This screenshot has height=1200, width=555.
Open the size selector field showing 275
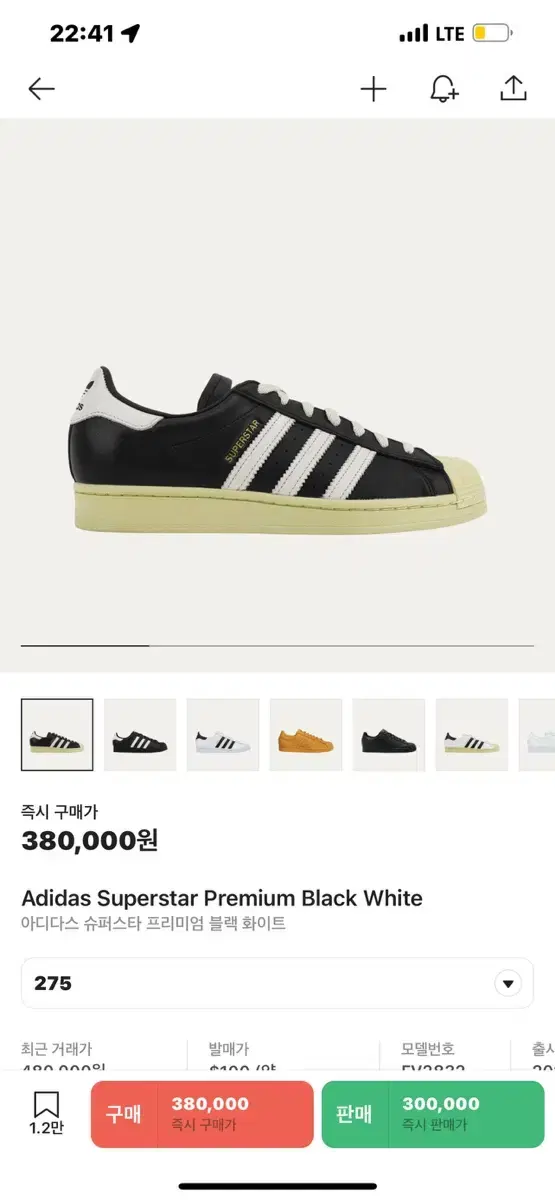point(277,983)
